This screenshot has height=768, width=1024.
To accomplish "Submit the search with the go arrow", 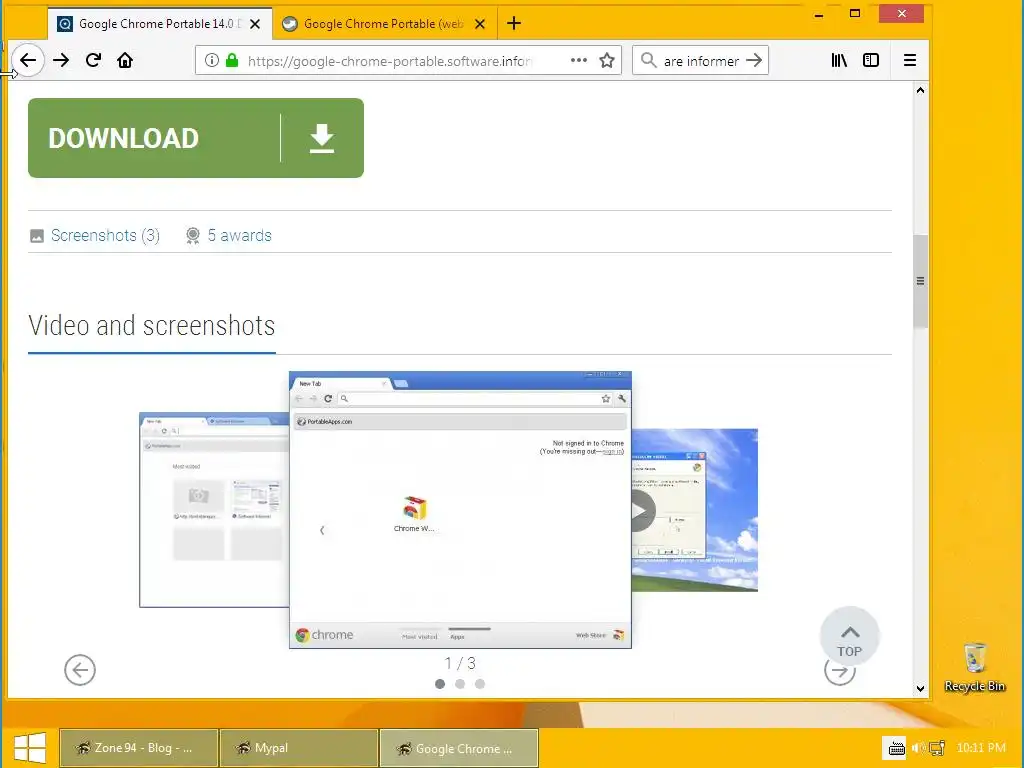I will tap(754, 60).
